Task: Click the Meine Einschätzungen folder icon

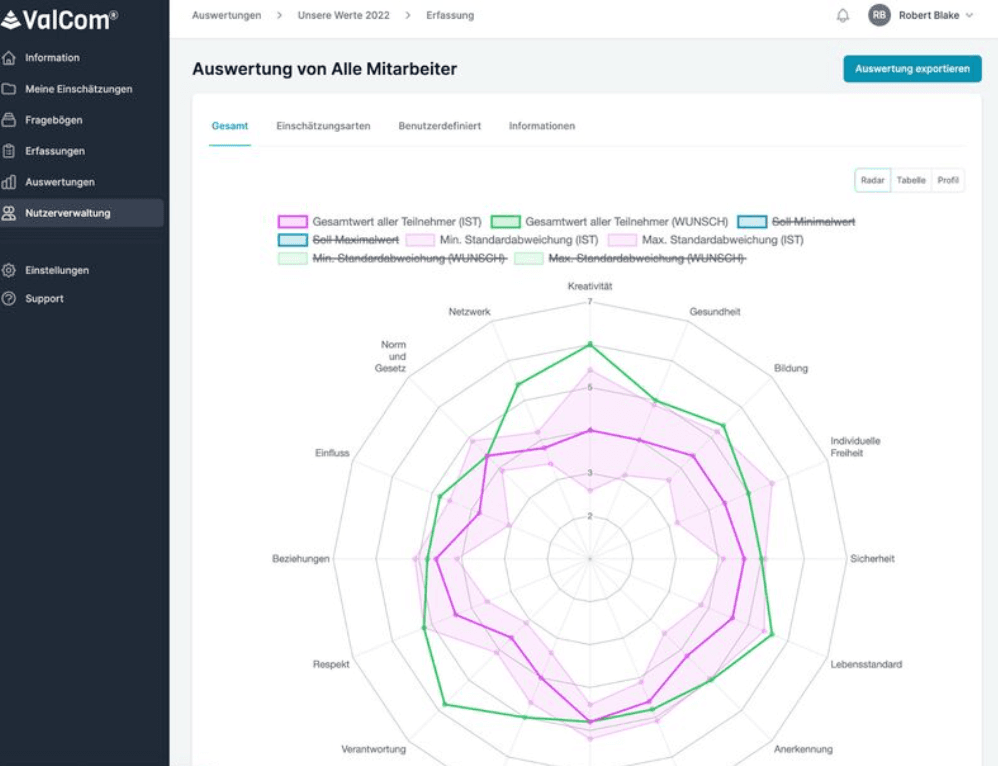Action: coord(9,89)
